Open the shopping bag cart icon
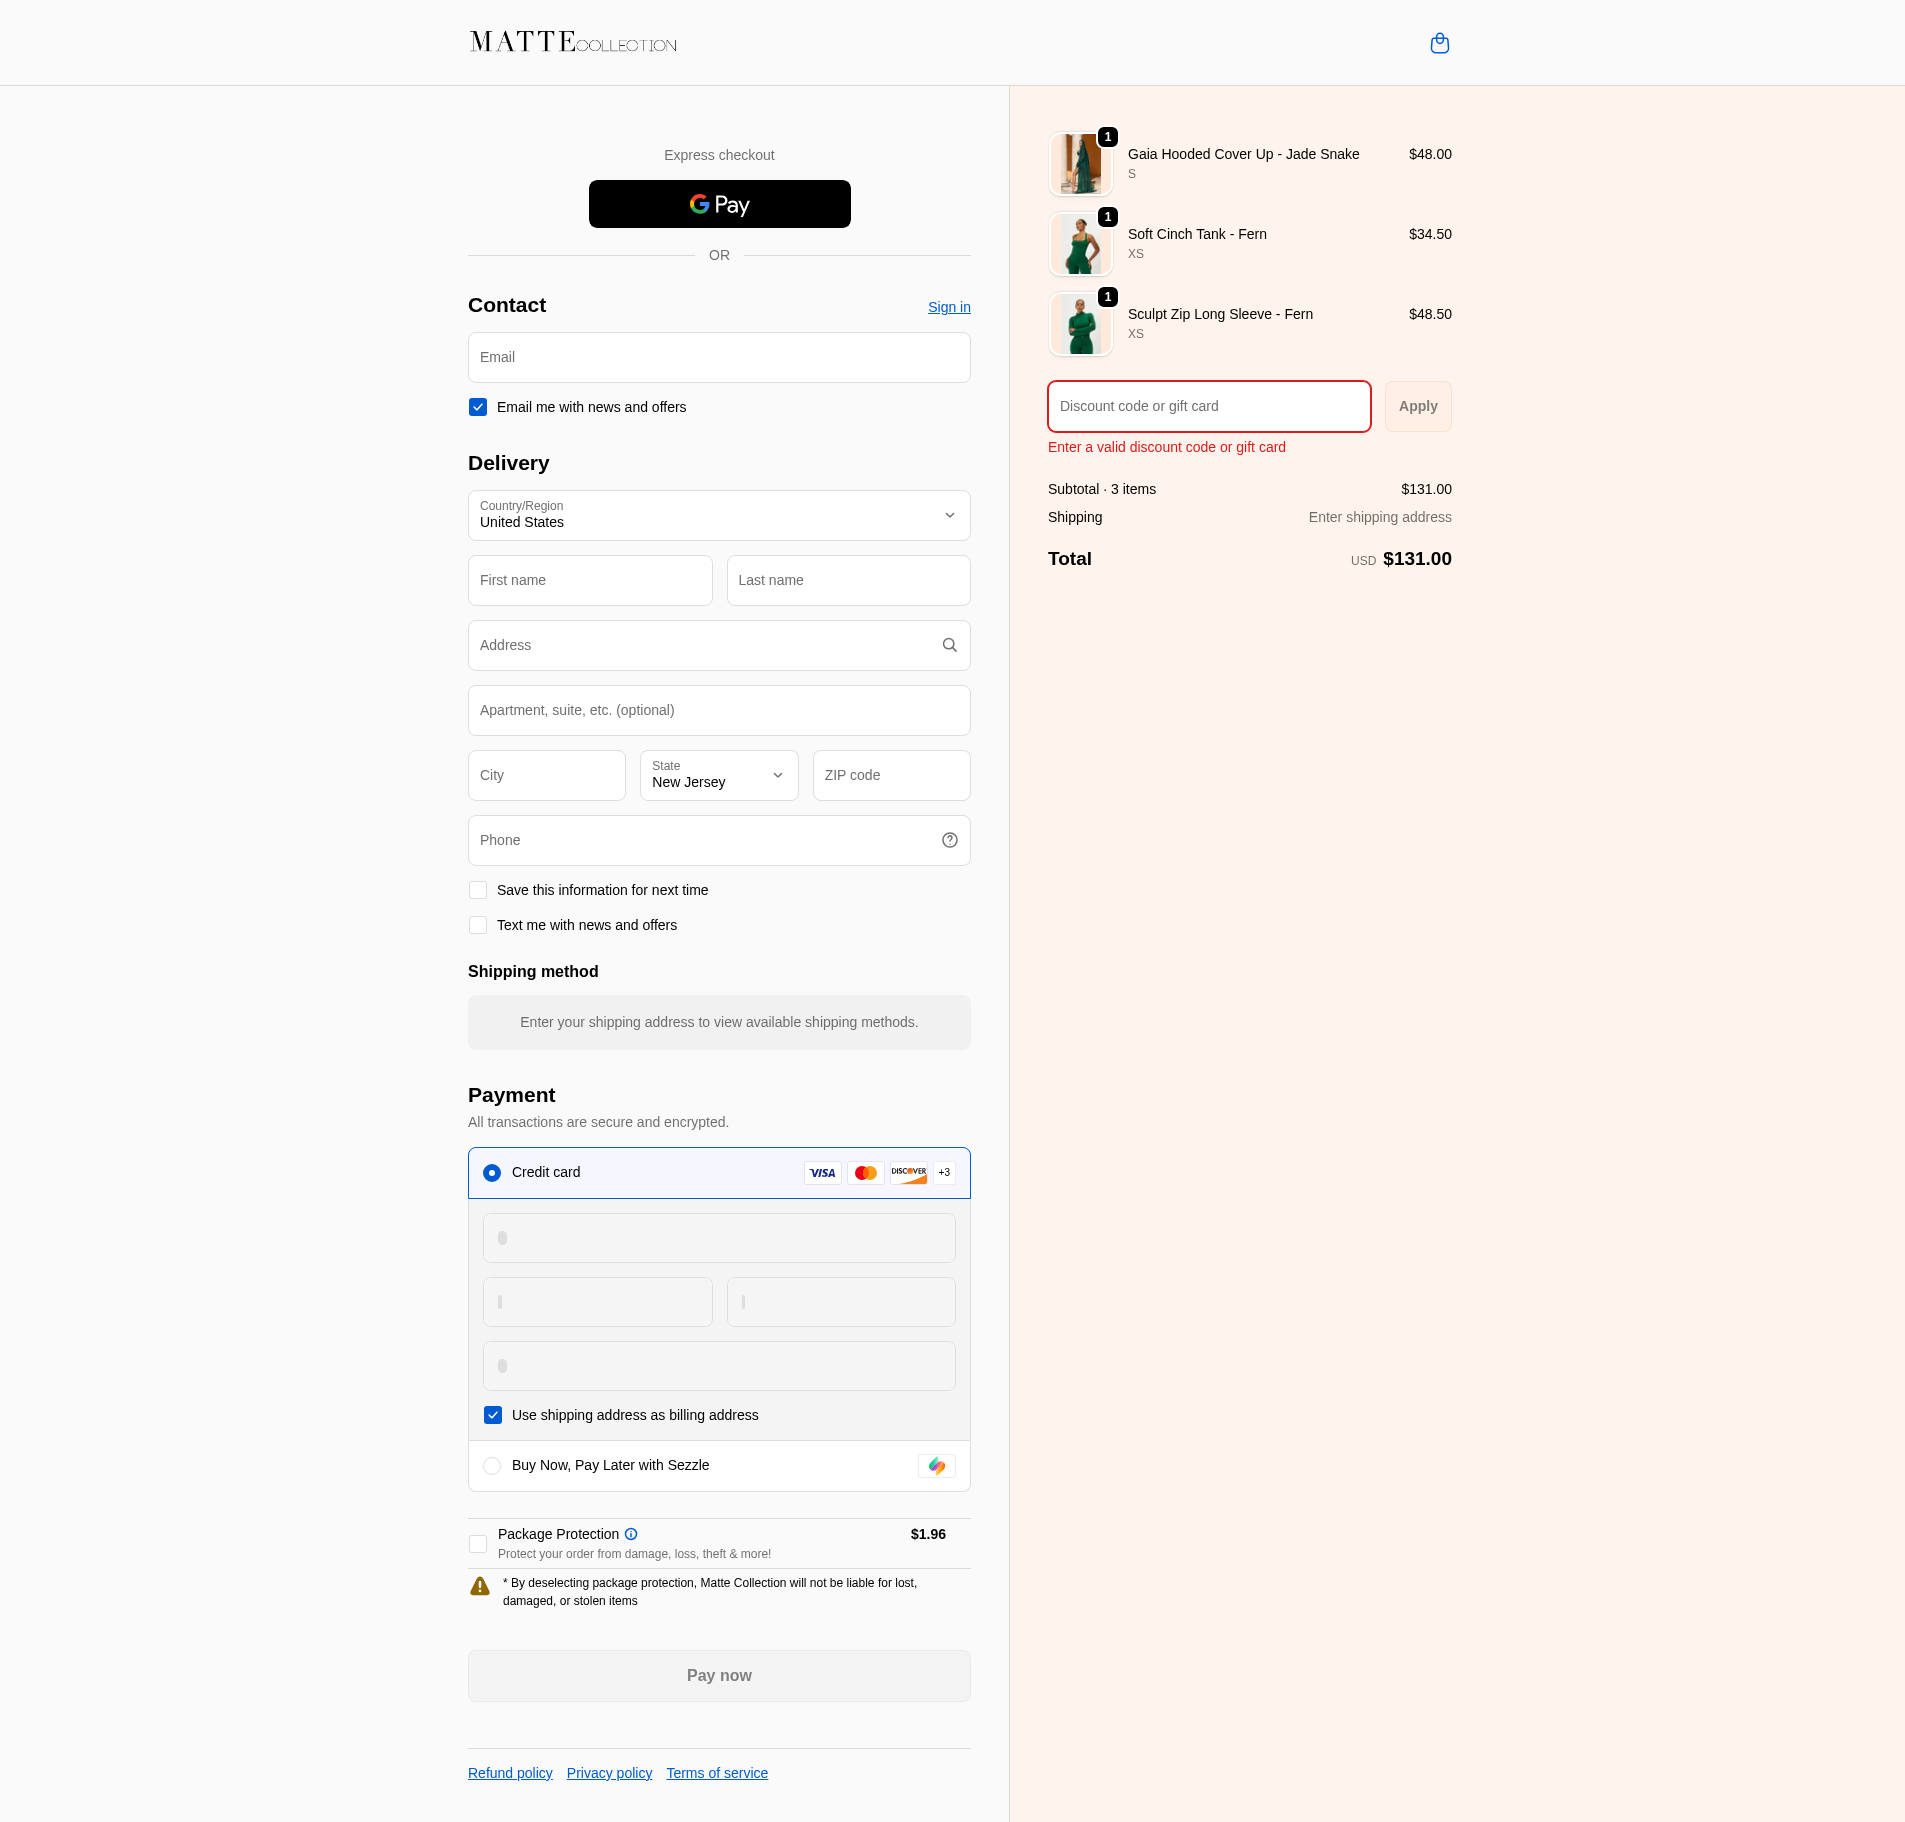 [1439, 43]
